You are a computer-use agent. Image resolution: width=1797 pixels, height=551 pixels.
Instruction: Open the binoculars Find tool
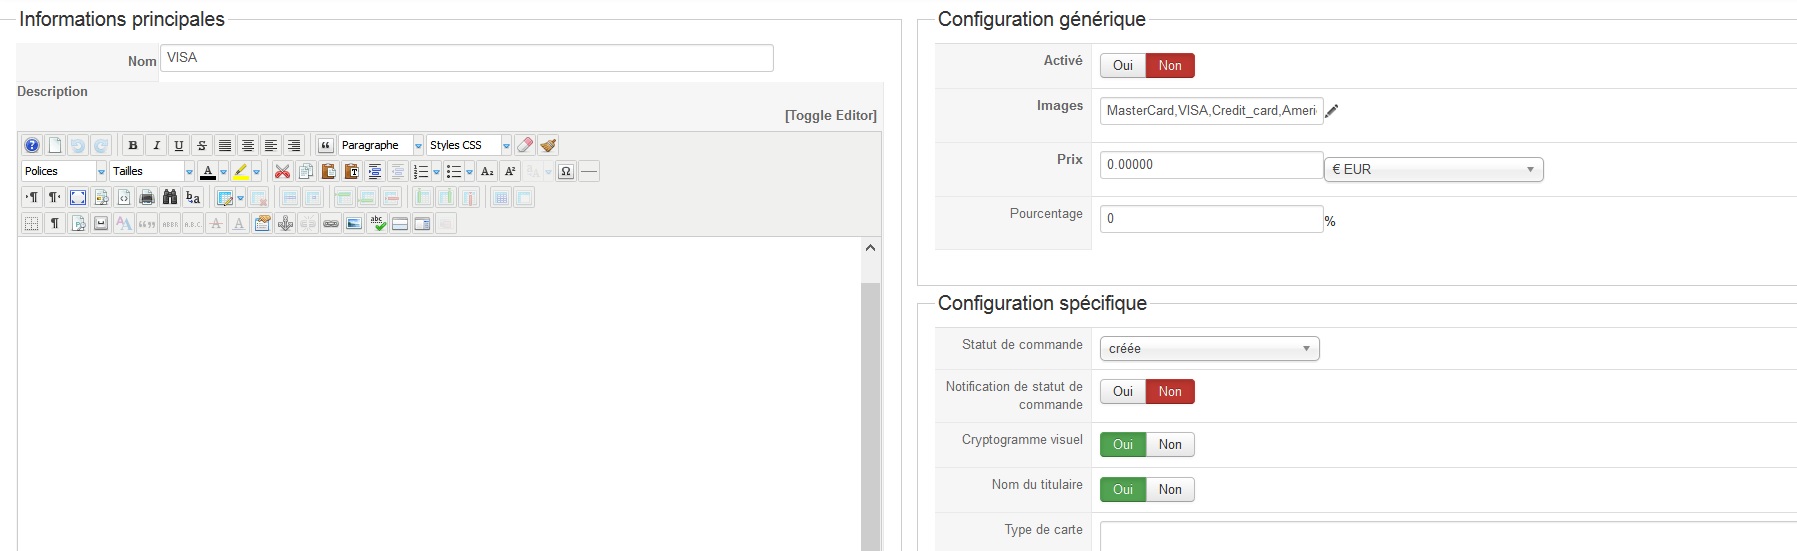170,198
